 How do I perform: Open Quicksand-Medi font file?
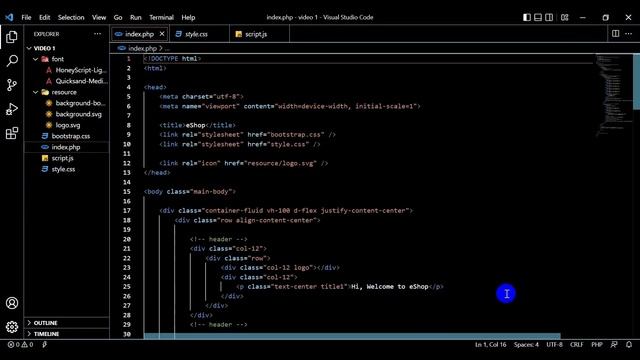pos(81,81)
